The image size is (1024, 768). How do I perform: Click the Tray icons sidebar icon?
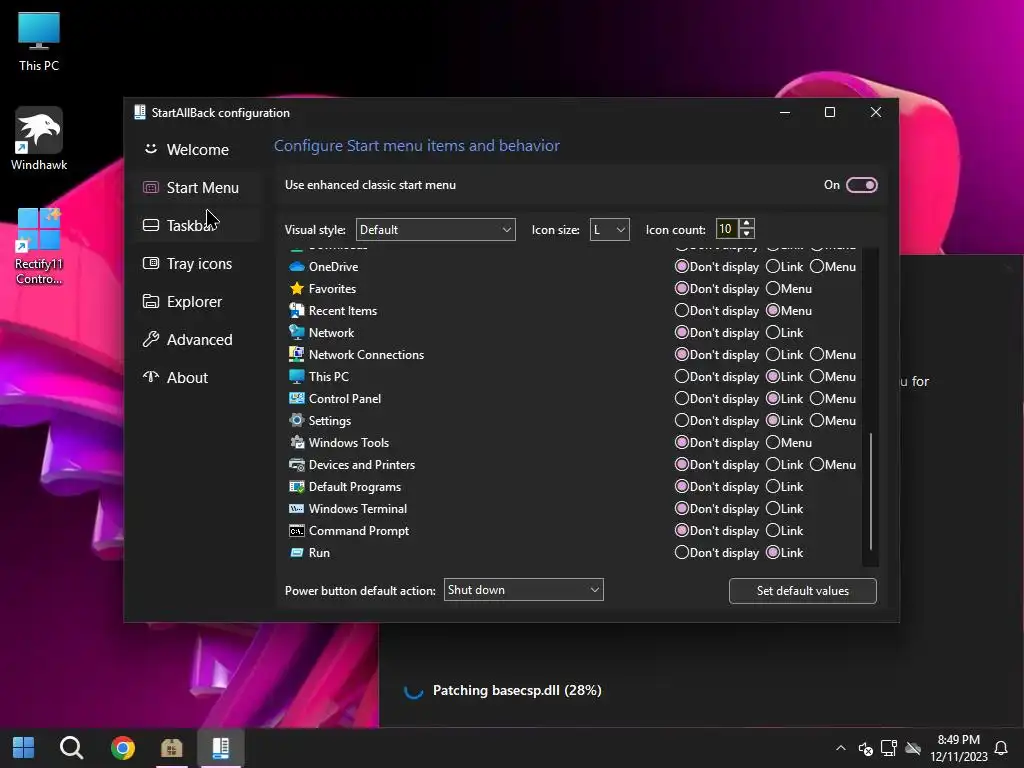coord(151,263)
